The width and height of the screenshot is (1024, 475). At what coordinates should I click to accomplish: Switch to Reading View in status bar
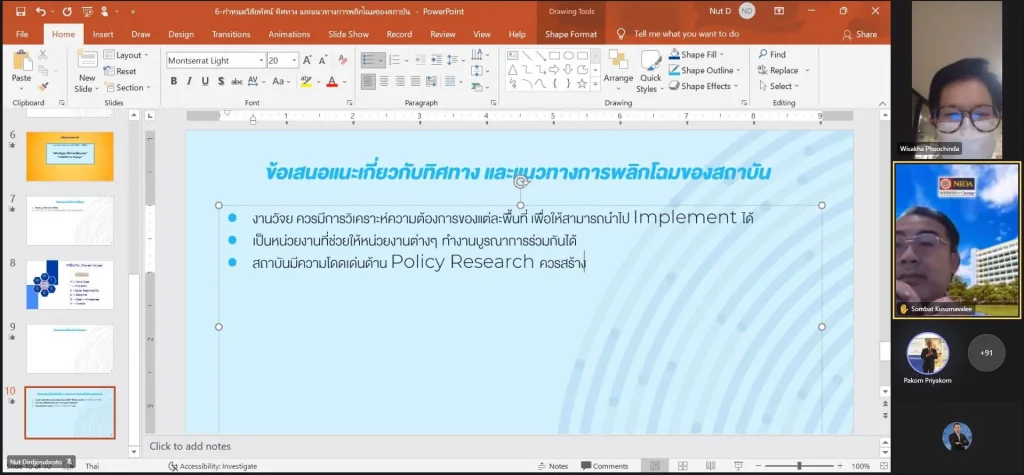710,466
